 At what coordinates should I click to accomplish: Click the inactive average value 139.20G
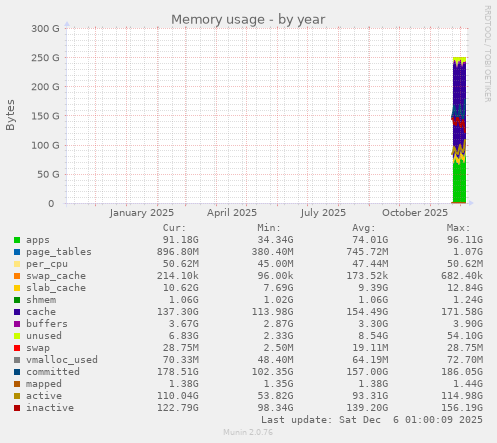(x=367, y=408)
